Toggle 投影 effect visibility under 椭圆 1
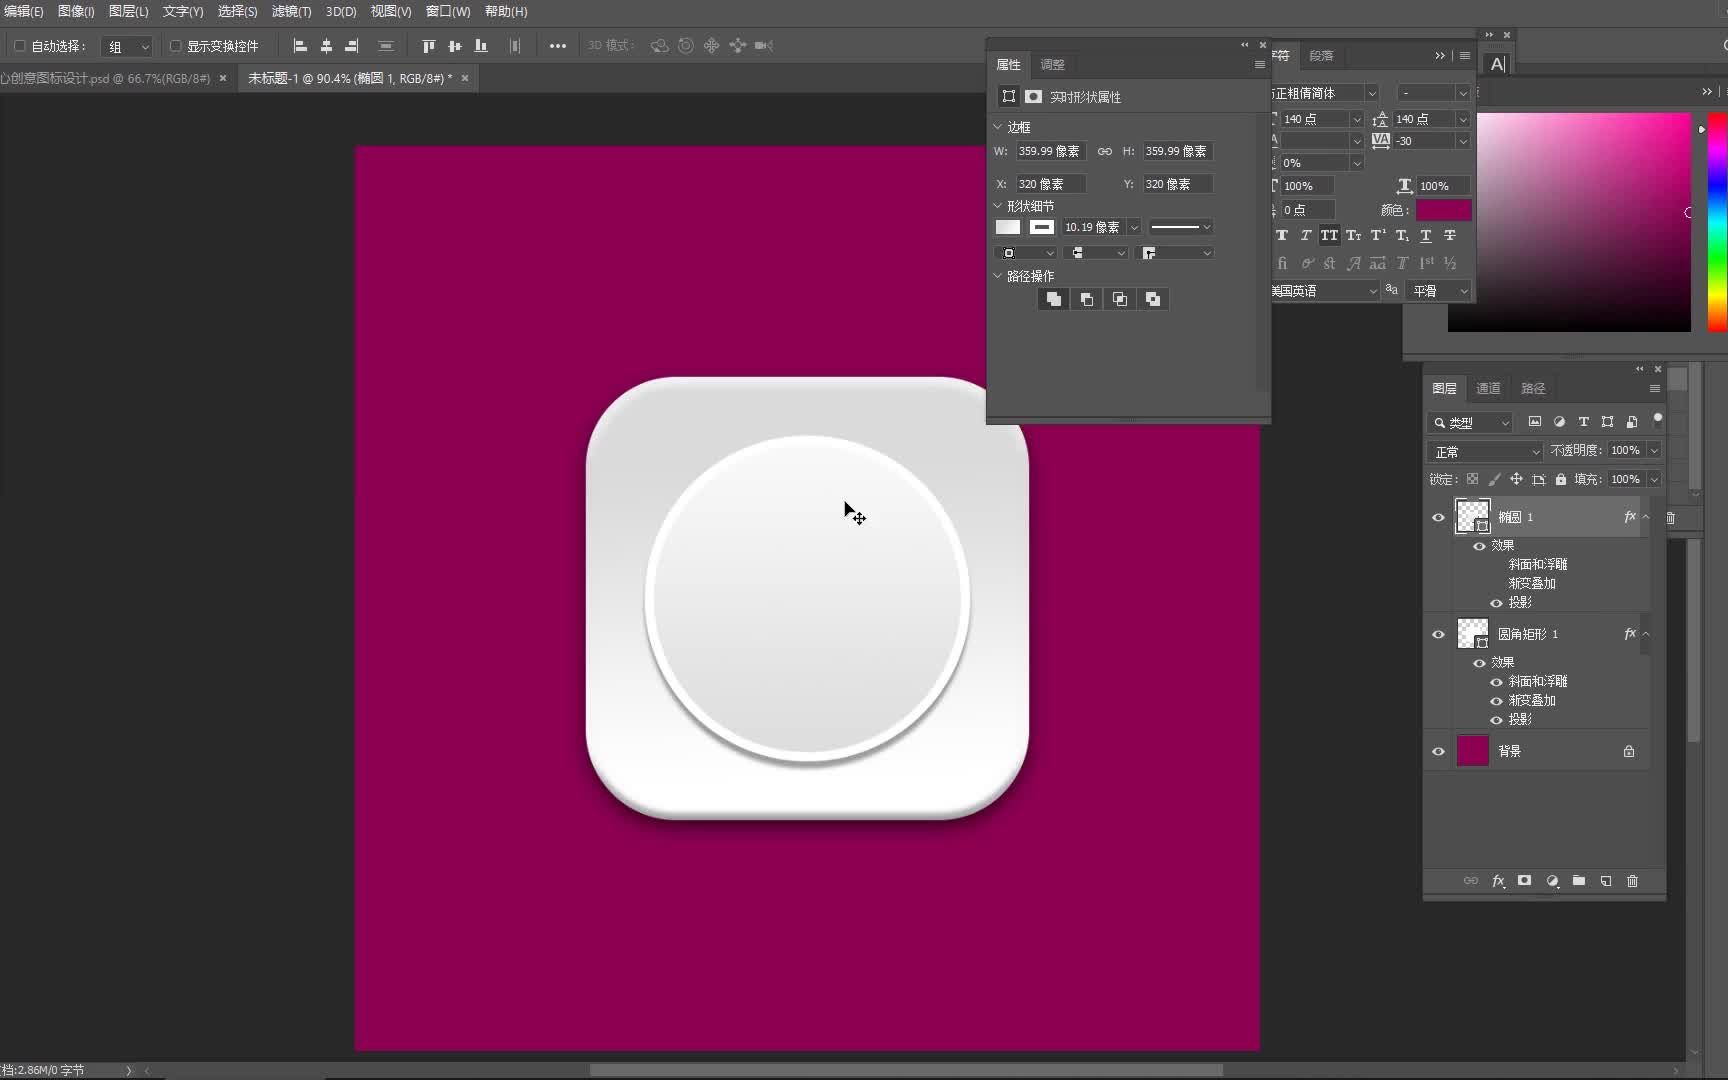Screen dimensions: 1728x1080 tap(1496, 603)
